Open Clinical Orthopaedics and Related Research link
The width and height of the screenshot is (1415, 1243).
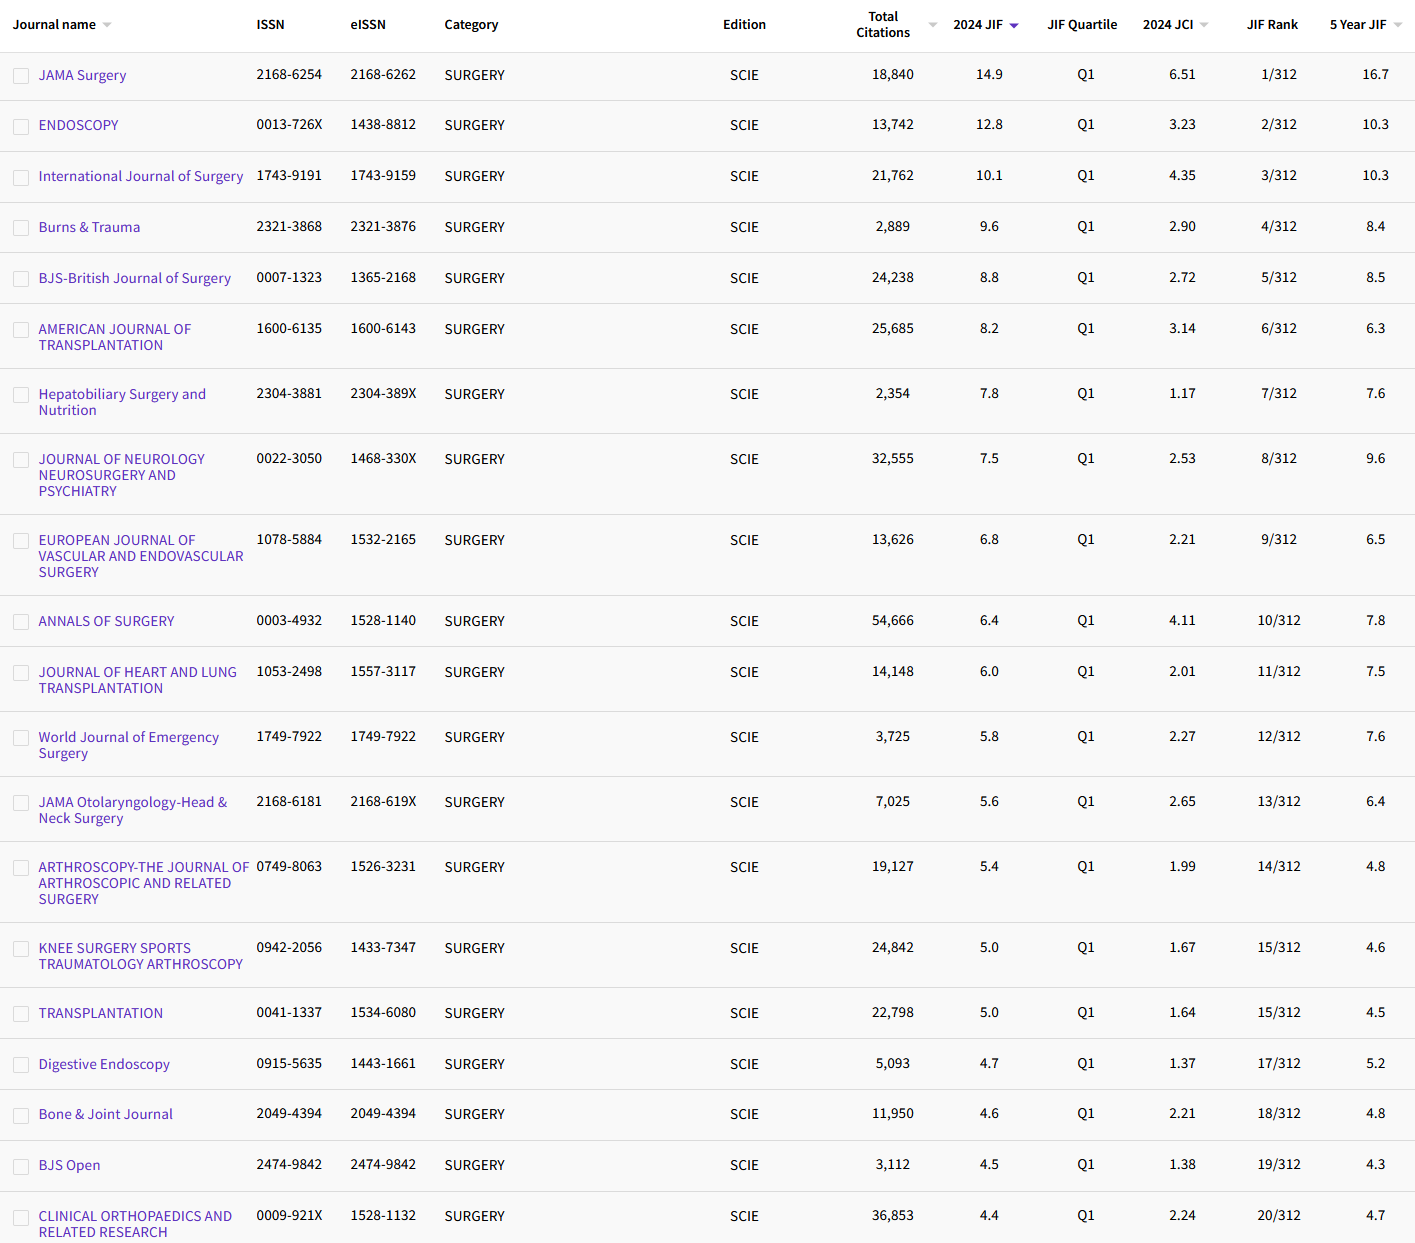click(x=135, y=1224)
